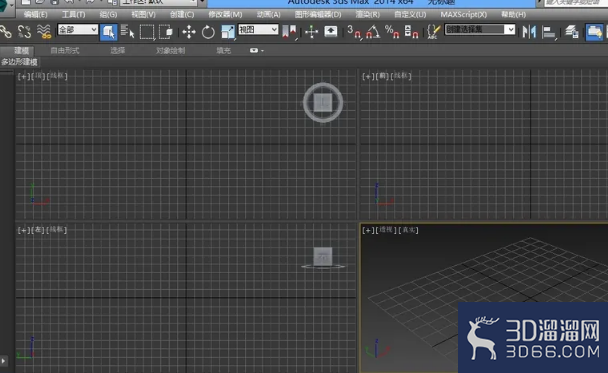Switch to the 选择 ribbon tab
608x373 pixels.
point(117,50)
